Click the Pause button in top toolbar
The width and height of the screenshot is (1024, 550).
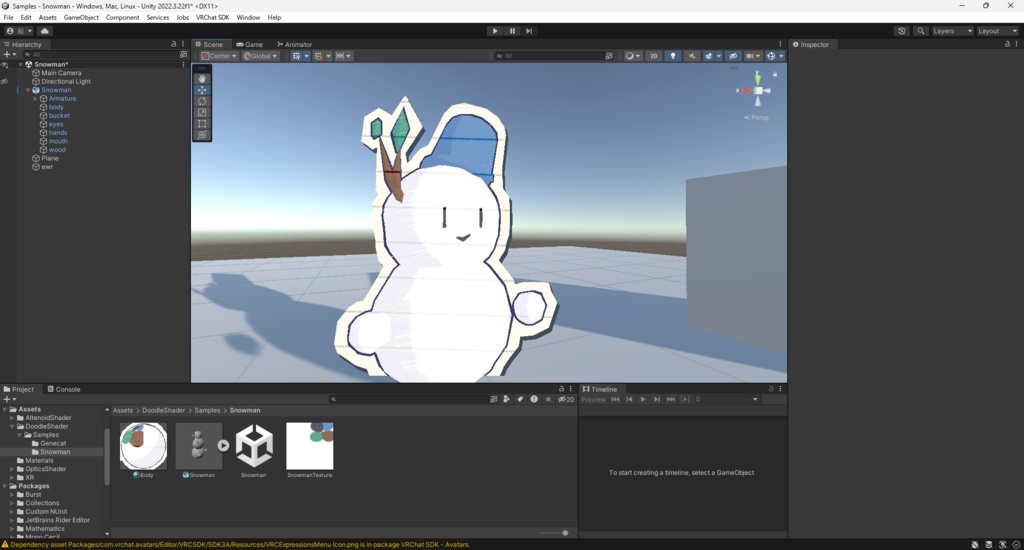(512, 31)
